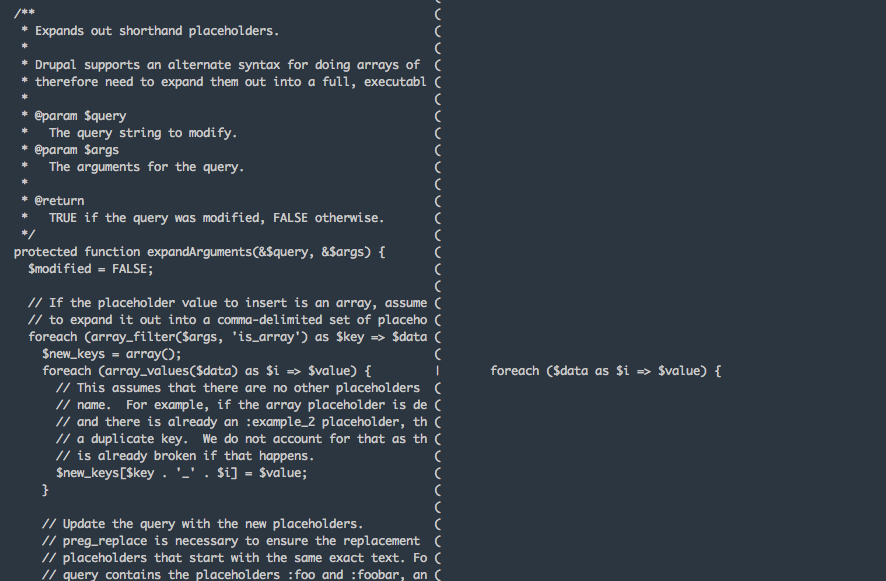Select the '$new_keys = array();' line
The height and width of the screenshot is (581, 886).
[x=112, y=354]
